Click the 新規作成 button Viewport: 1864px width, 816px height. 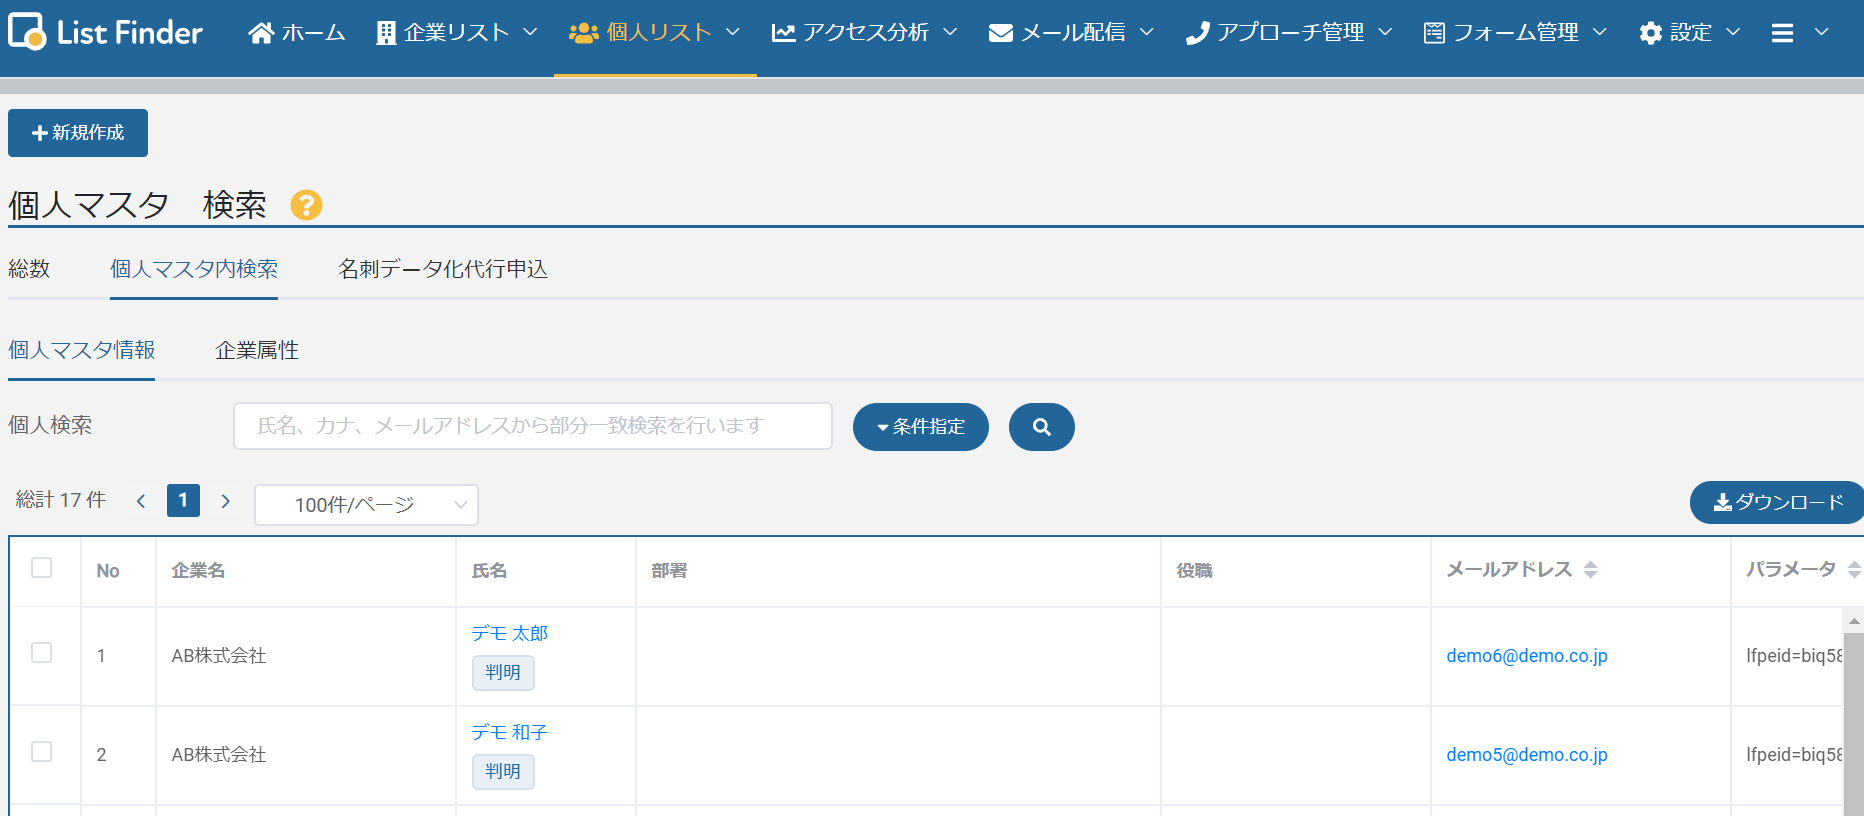(x=78, y=133)
